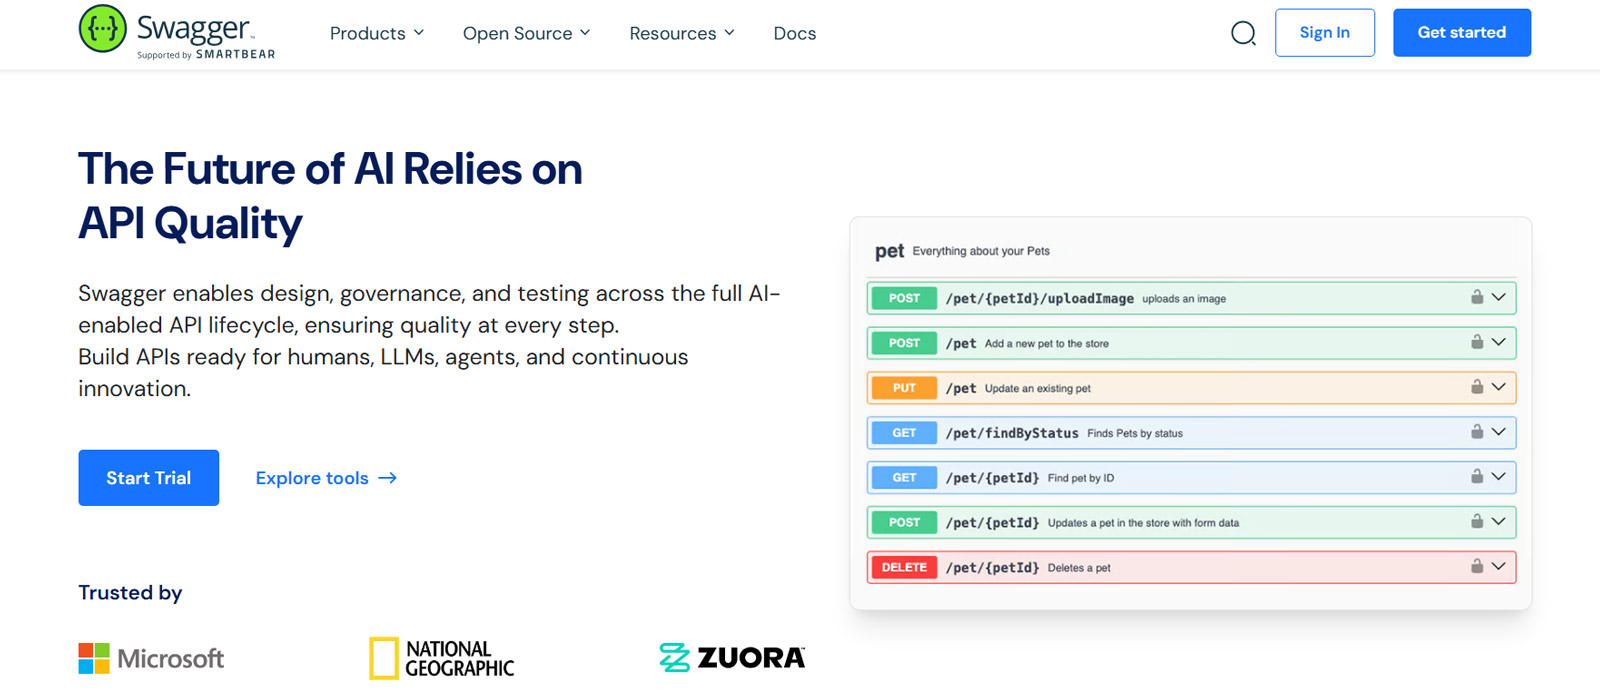Click 'Find pet by ID' text
The image size is (1600, 697).
tap(1081, 478)
